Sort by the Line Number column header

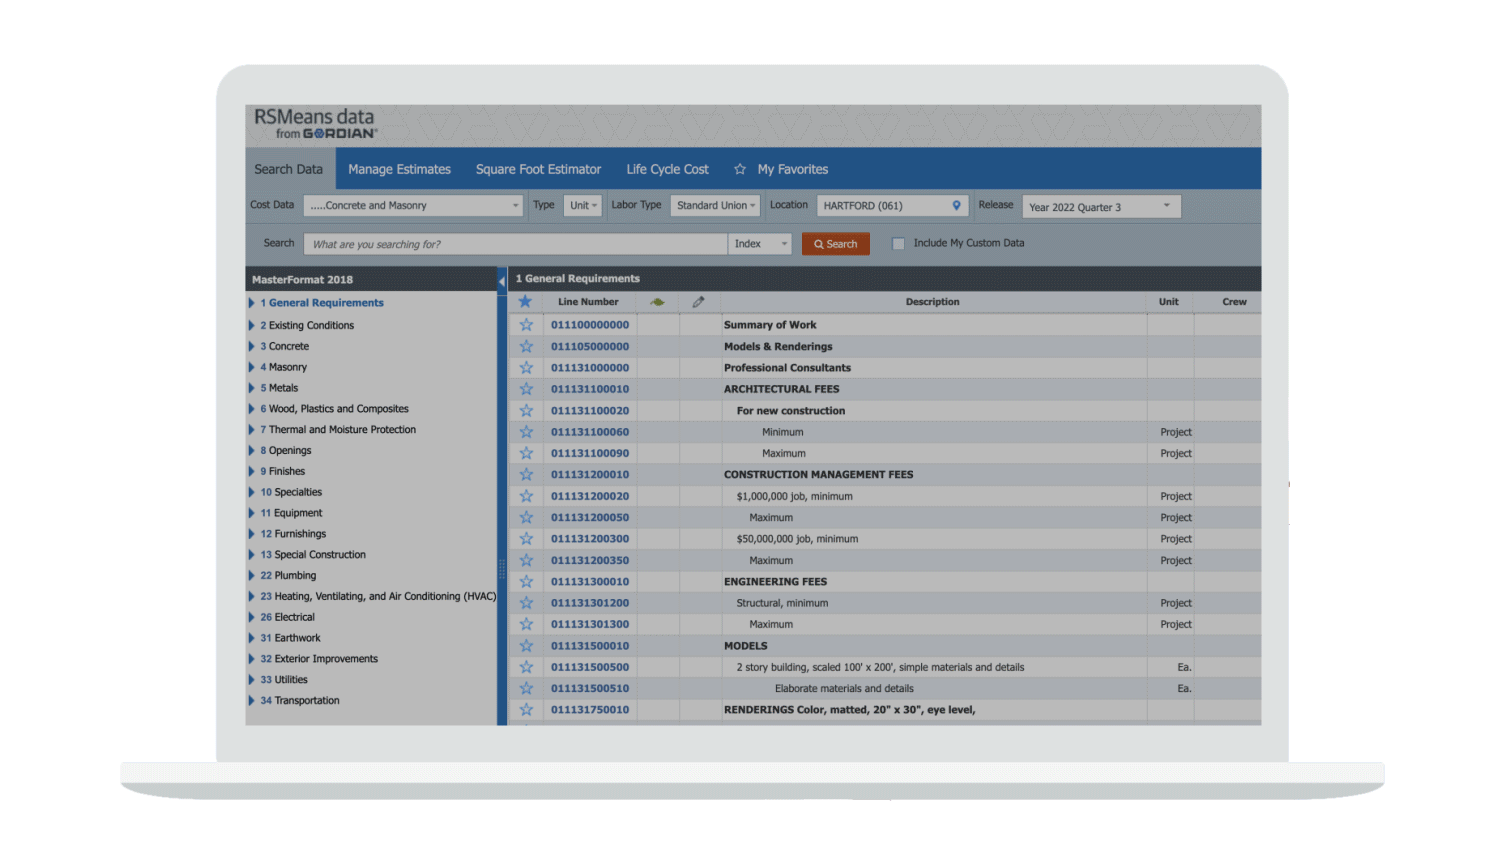588,301
